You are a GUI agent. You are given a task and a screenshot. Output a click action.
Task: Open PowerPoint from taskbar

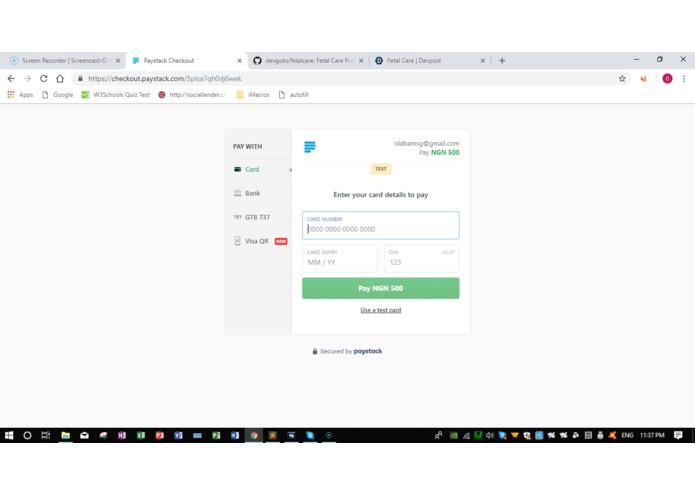click(160, 436)
